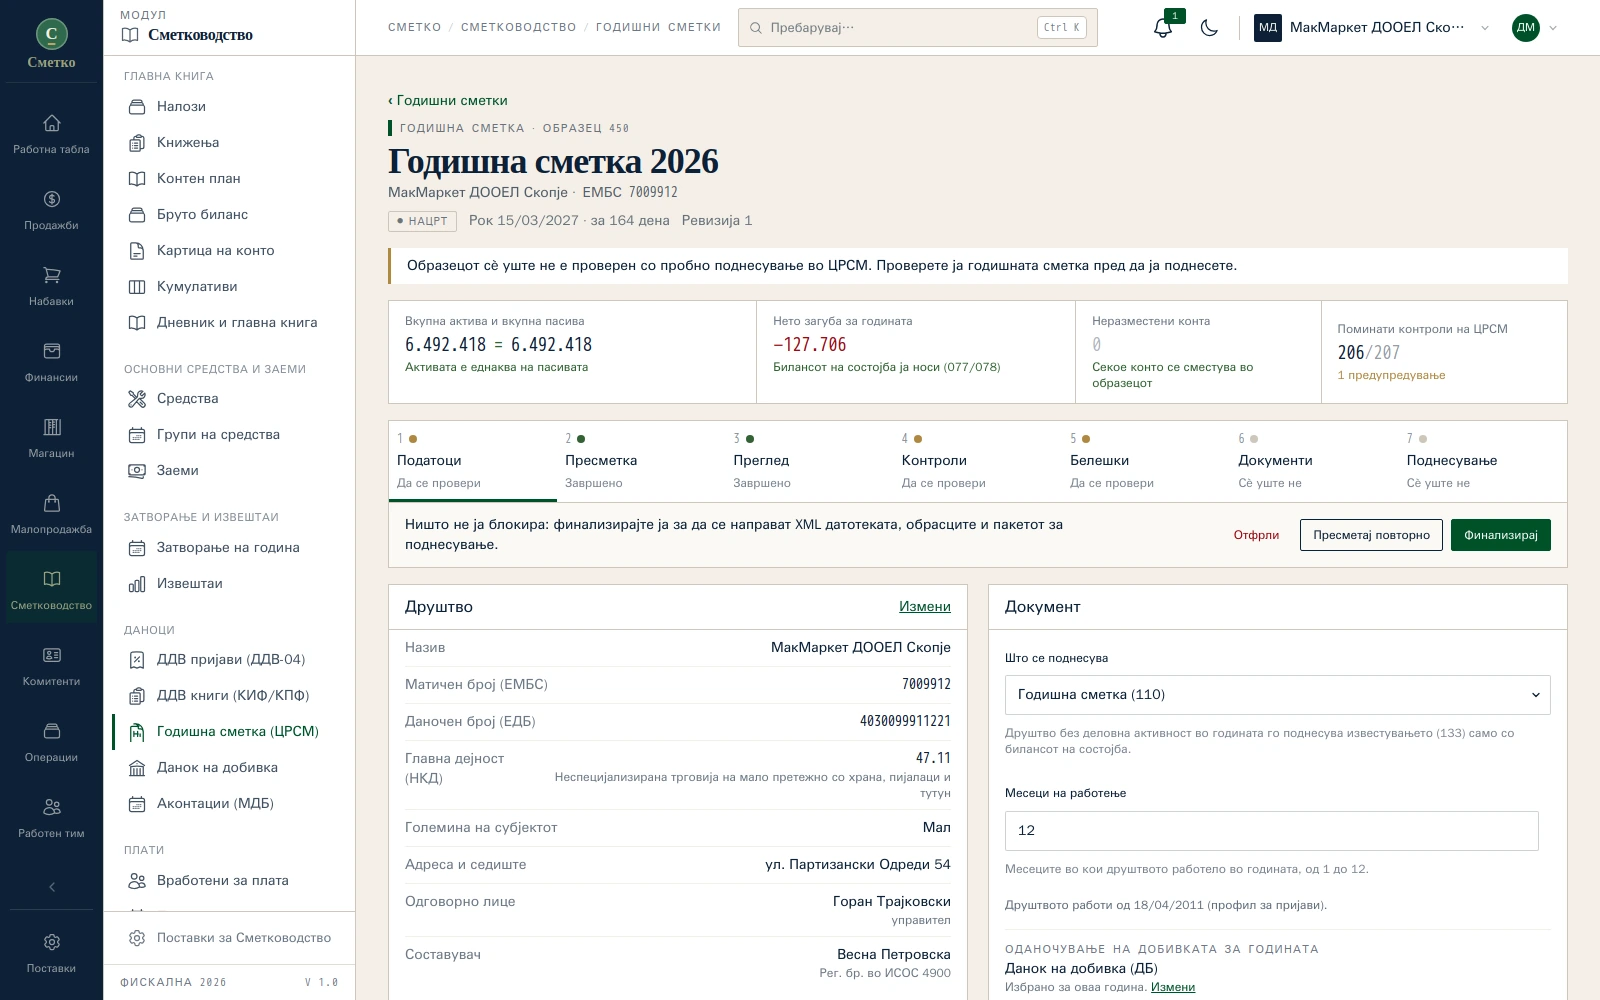The width and height of the screenshot is (1600, 1000).
Task: Open Книжења in the sidebar
Action: (229, 142)
